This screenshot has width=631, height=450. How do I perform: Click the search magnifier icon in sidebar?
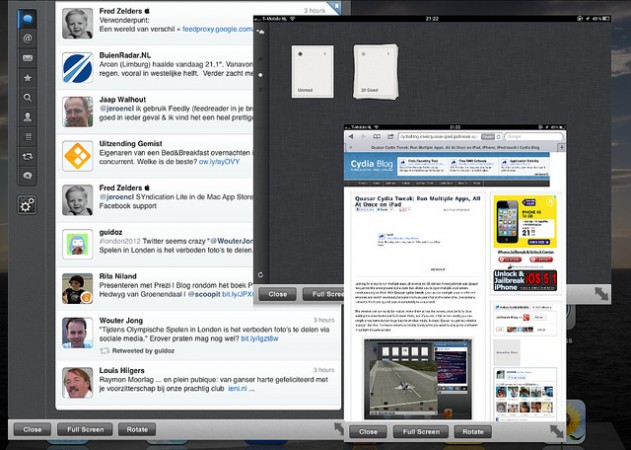27,97
